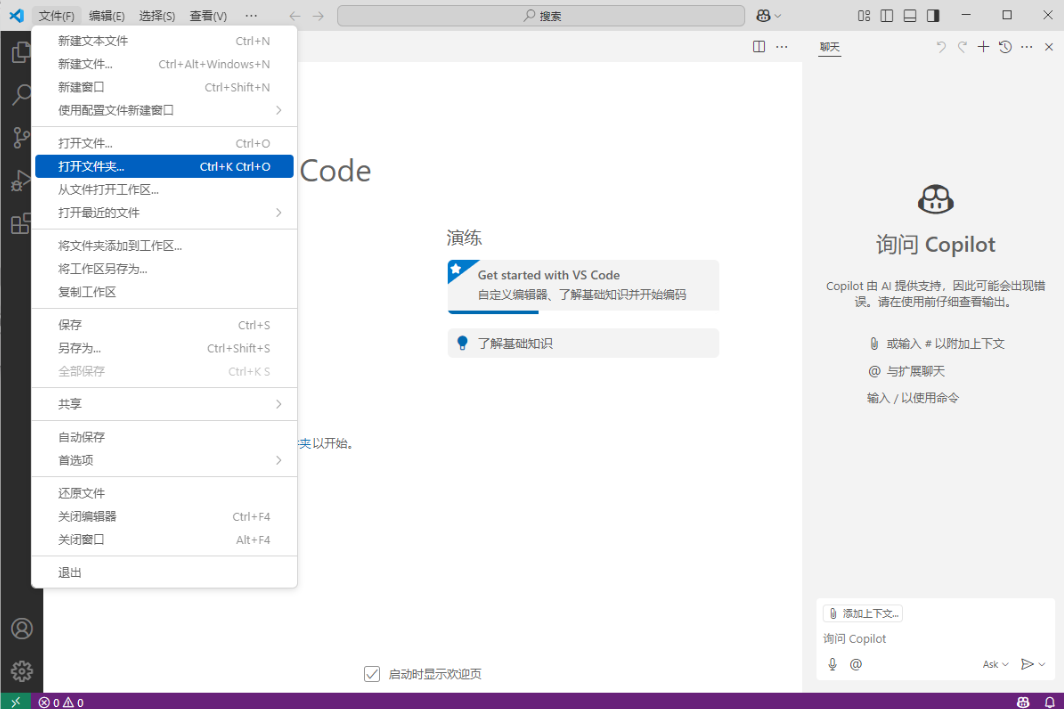Select 关闭编辑器 menu item
The width and height of the screenshot is (1064, 709).
click(x=164, y=516)
